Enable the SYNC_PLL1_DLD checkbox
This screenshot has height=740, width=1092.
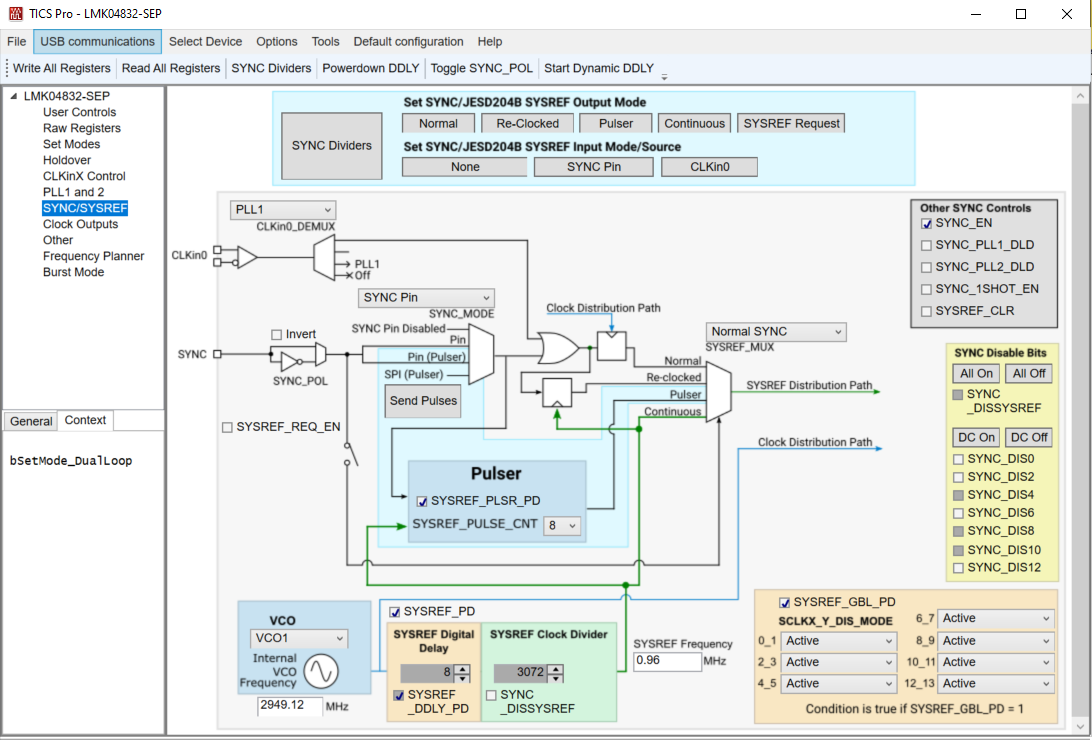tap(926, 245)
